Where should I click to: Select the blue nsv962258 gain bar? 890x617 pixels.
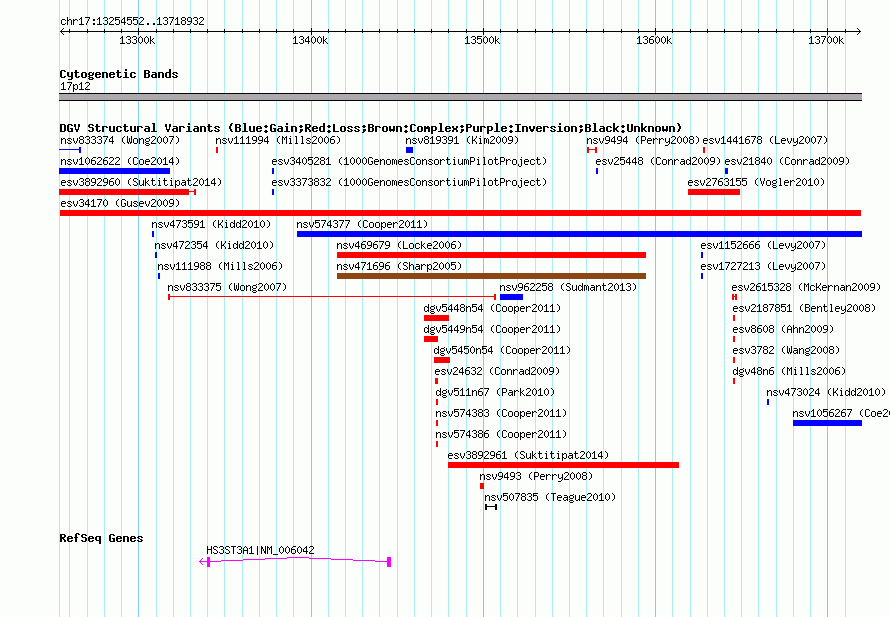coord(511,297)
